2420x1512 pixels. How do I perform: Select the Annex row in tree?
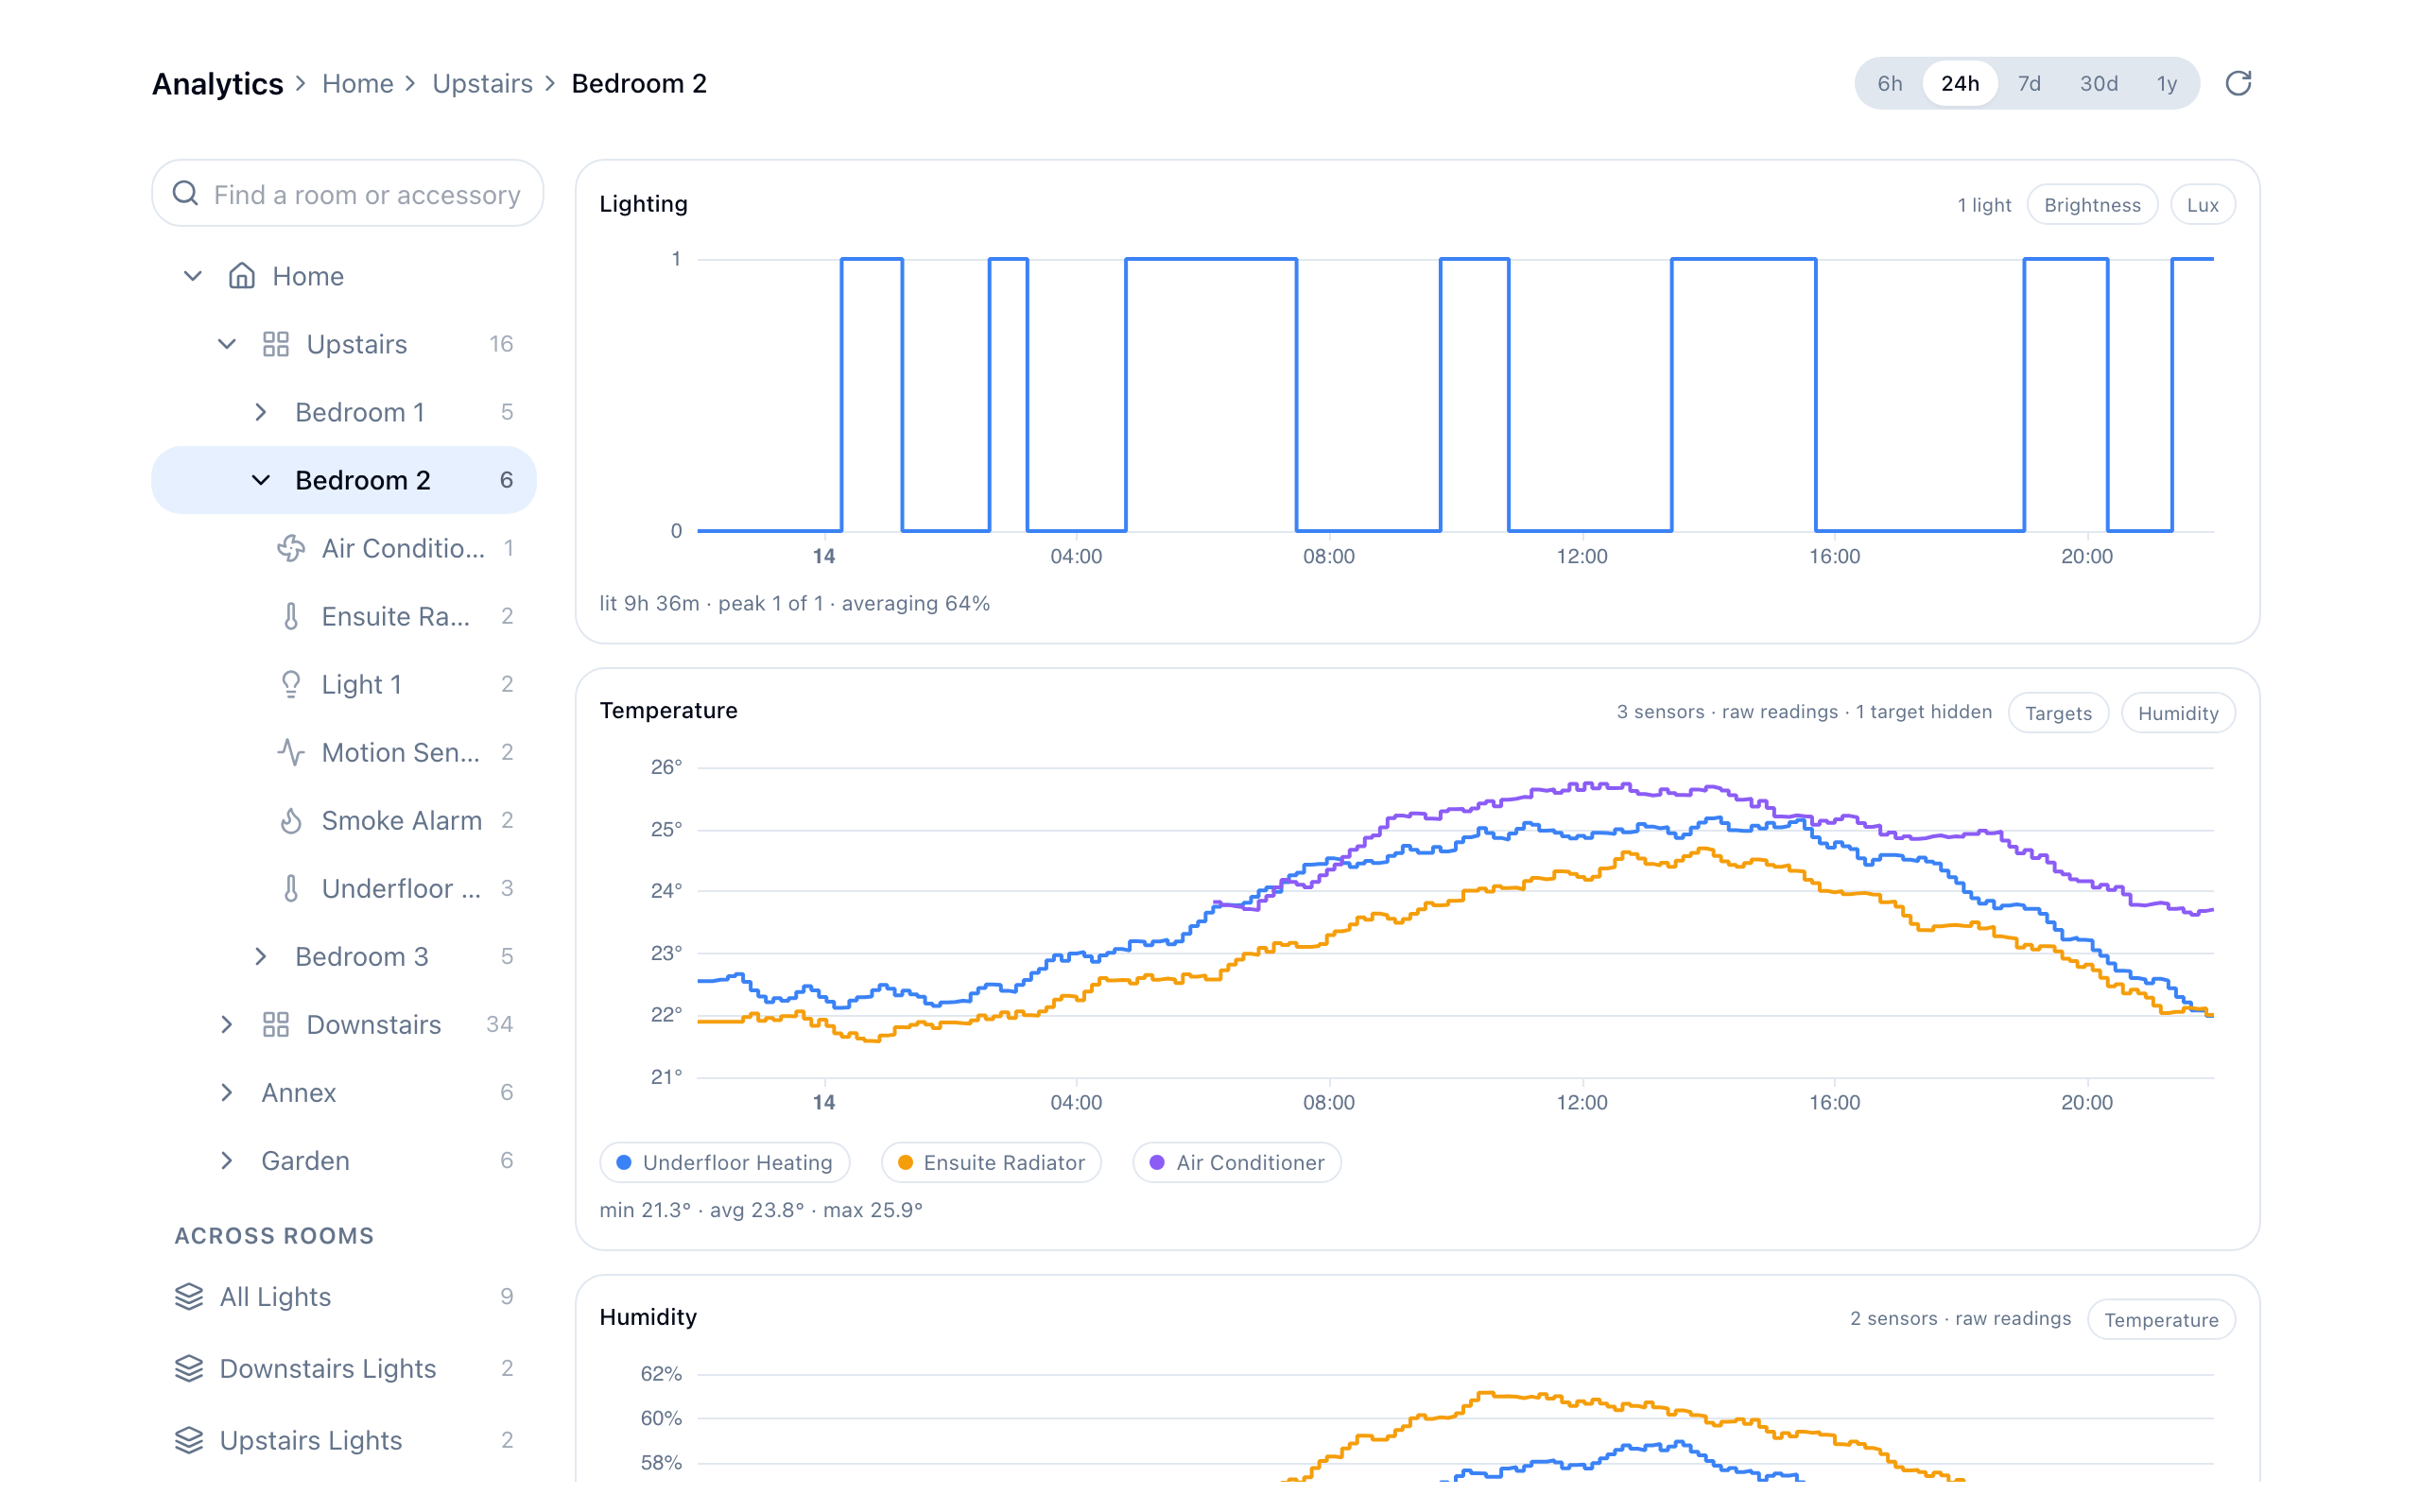[344, 1092]
